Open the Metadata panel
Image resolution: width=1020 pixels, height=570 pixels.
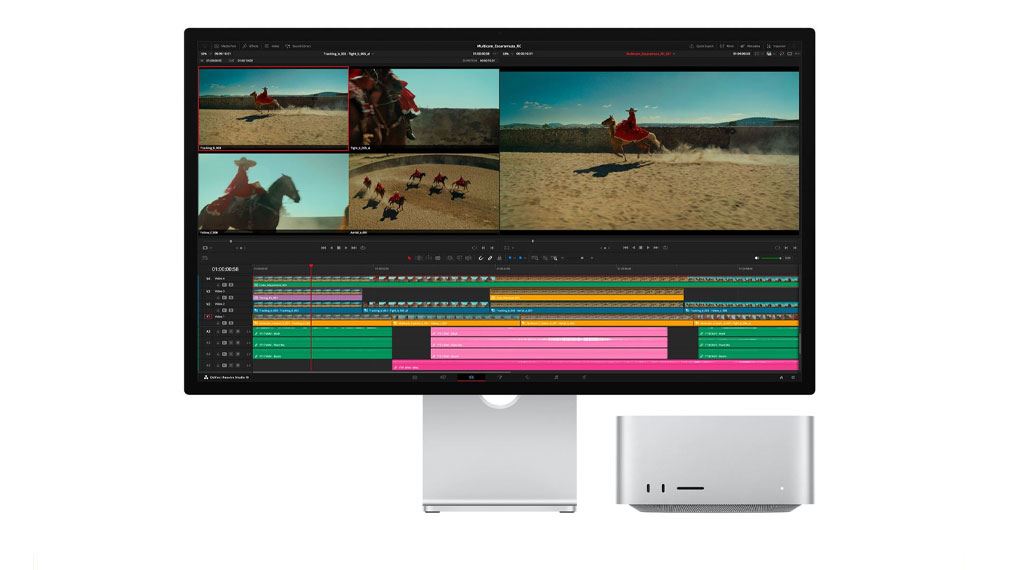click(751, 46)
